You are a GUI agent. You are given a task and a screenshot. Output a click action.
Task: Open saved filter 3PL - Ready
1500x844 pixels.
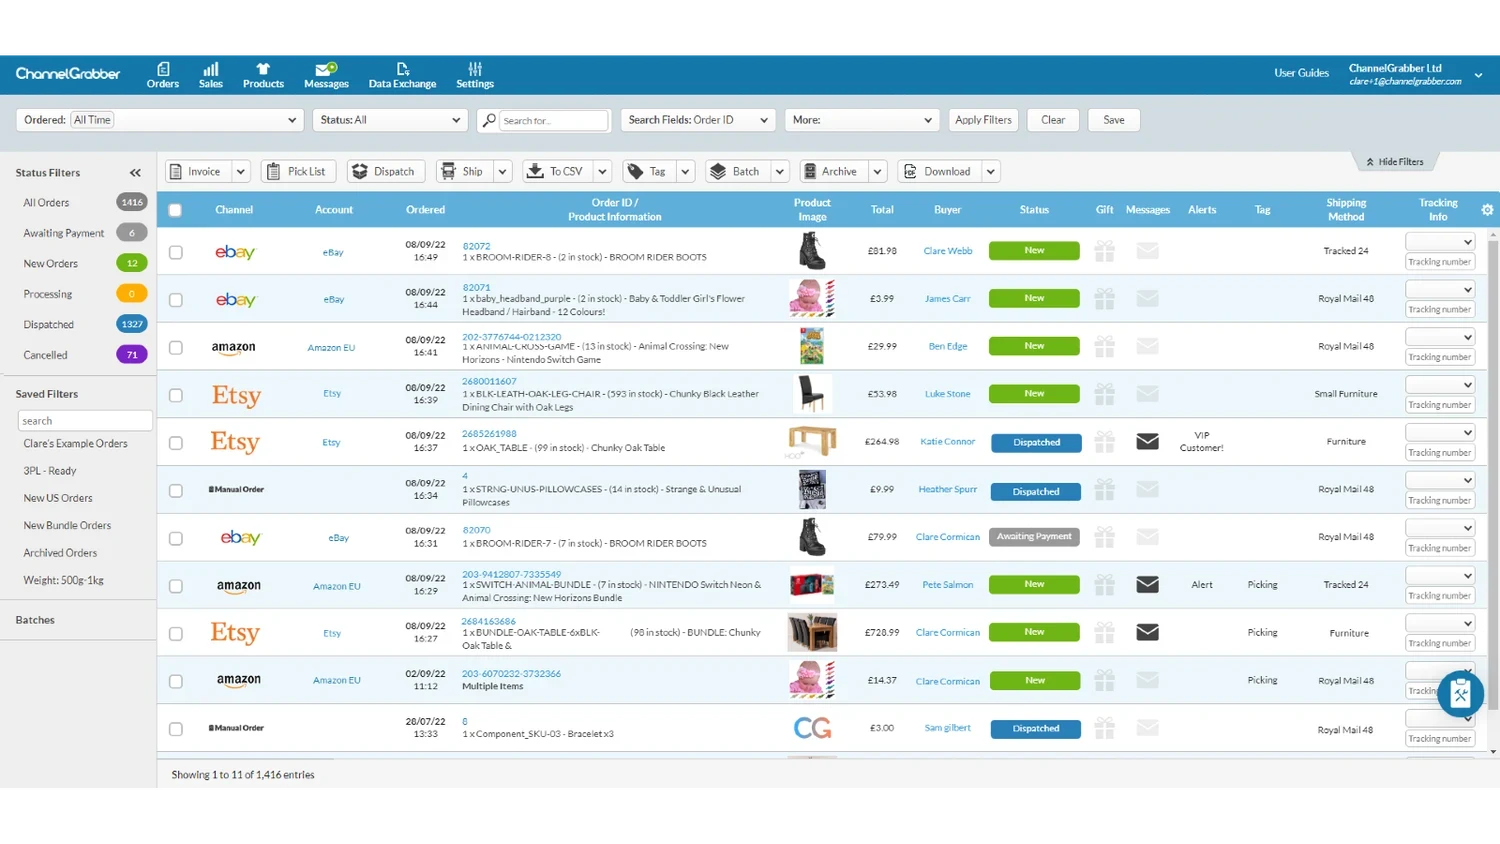click(x=50, y=471)
